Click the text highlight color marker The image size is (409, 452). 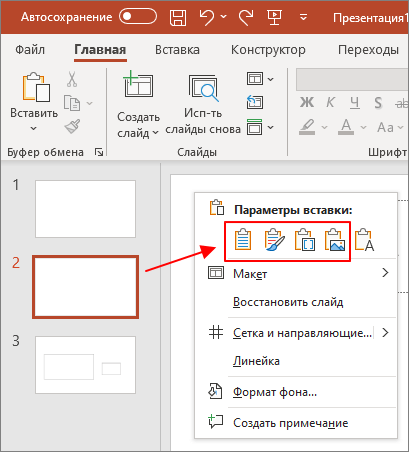pyautogui.click(x=307, y=127)
